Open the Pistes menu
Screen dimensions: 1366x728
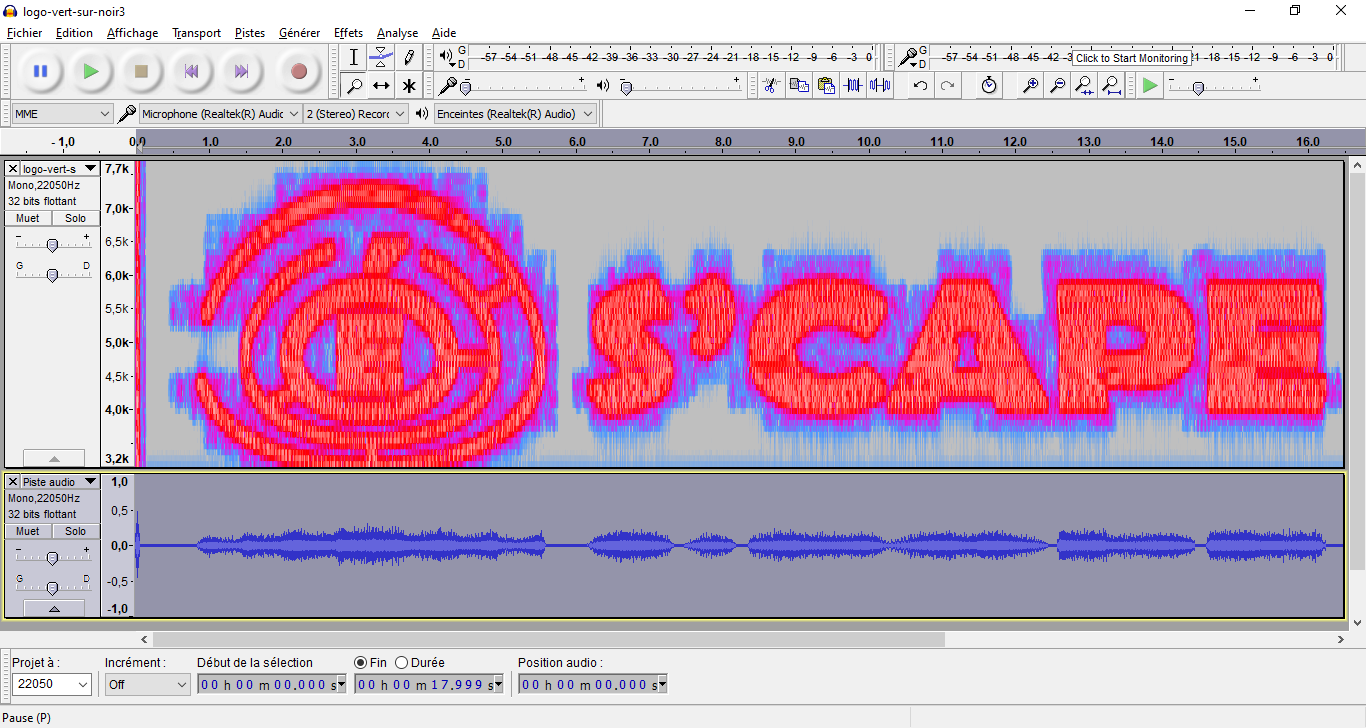(x=250, y=33)
